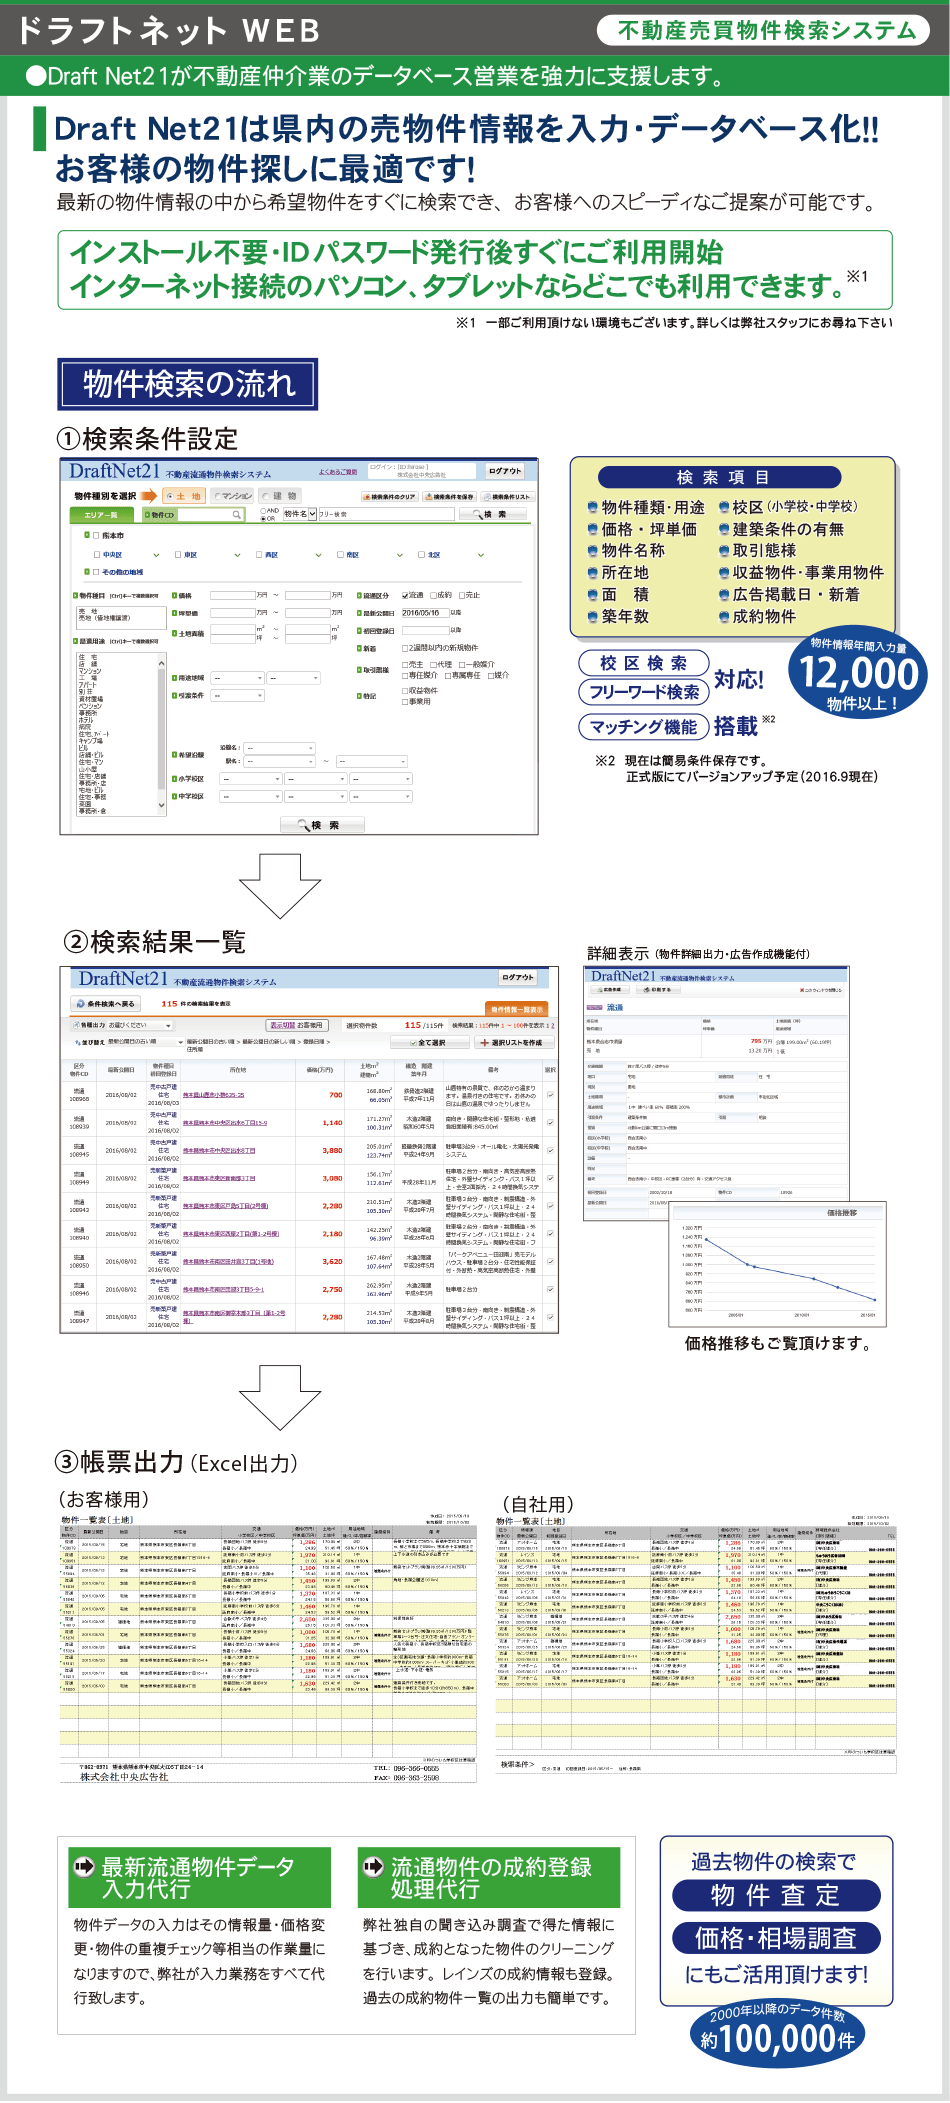Switch to the エリア一覧 tab

pyautogui.click(x=101, y=514)
